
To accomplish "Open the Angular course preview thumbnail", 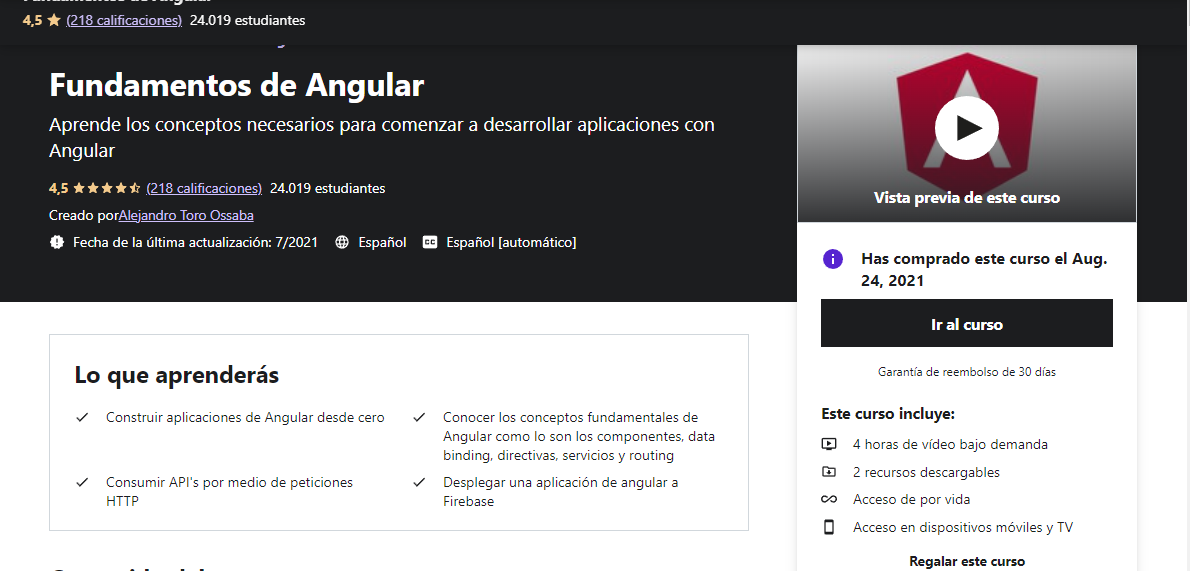I will 966,134.
